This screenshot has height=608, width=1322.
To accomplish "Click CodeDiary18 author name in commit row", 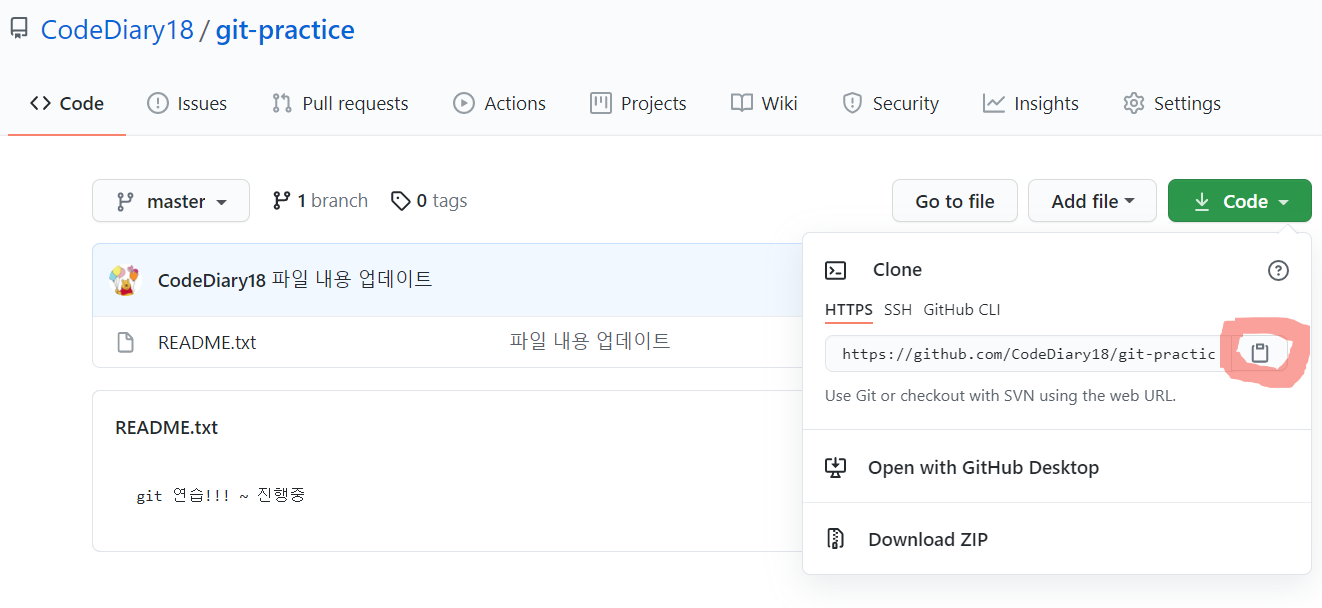I will click(212, 280).
